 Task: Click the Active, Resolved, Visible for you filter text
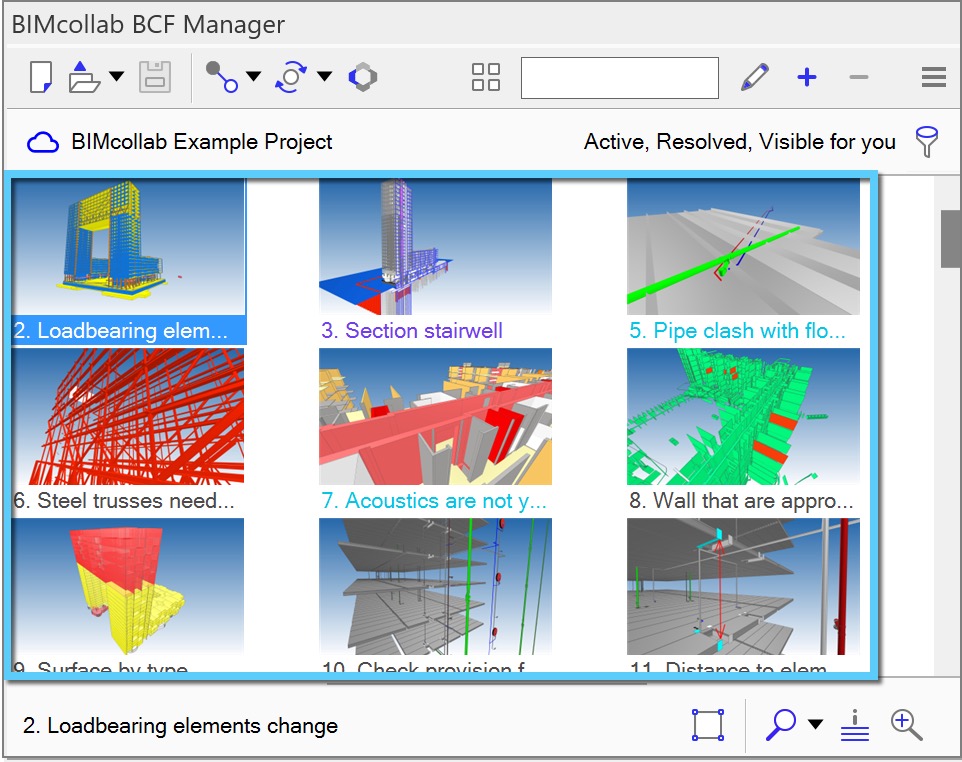740,142
